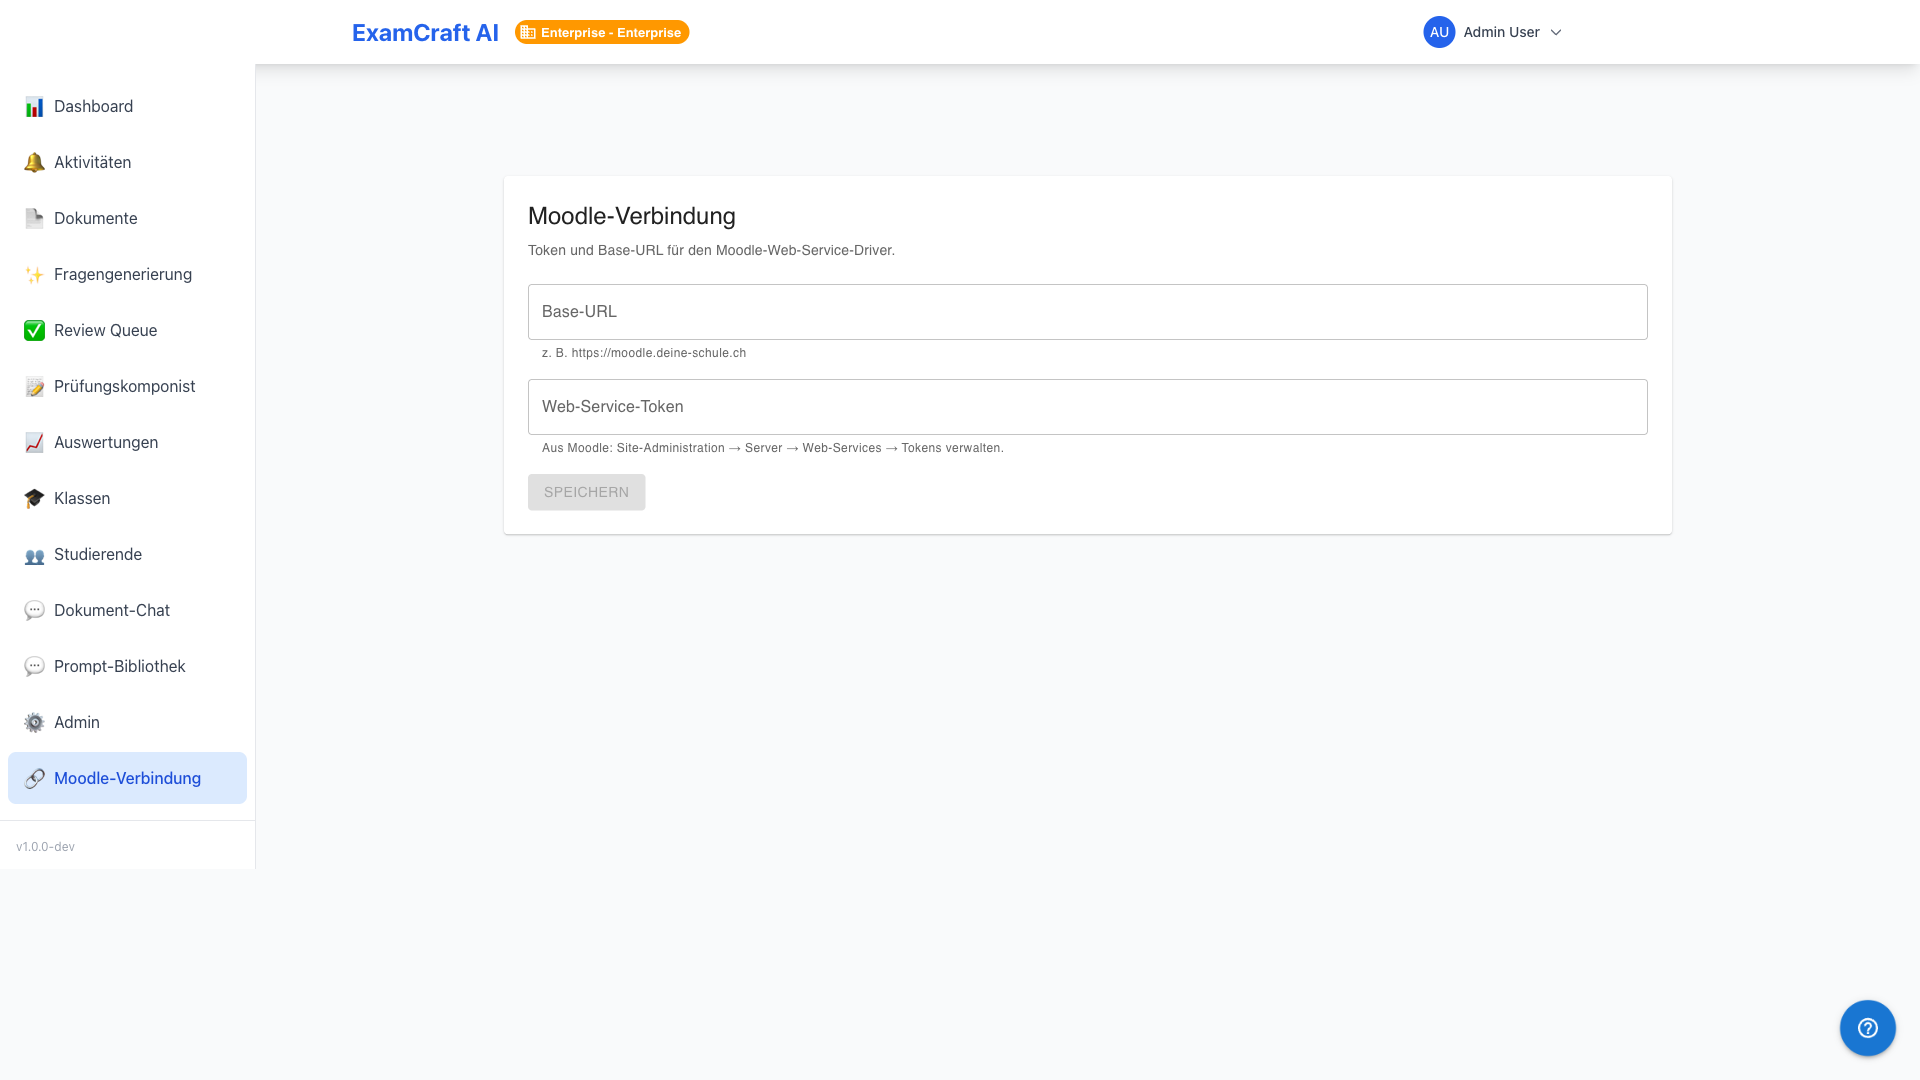Screen dimensions: 1920x1080
Task: Click the Moodle-Verbindung chain link icon
Action: (34, 779)
